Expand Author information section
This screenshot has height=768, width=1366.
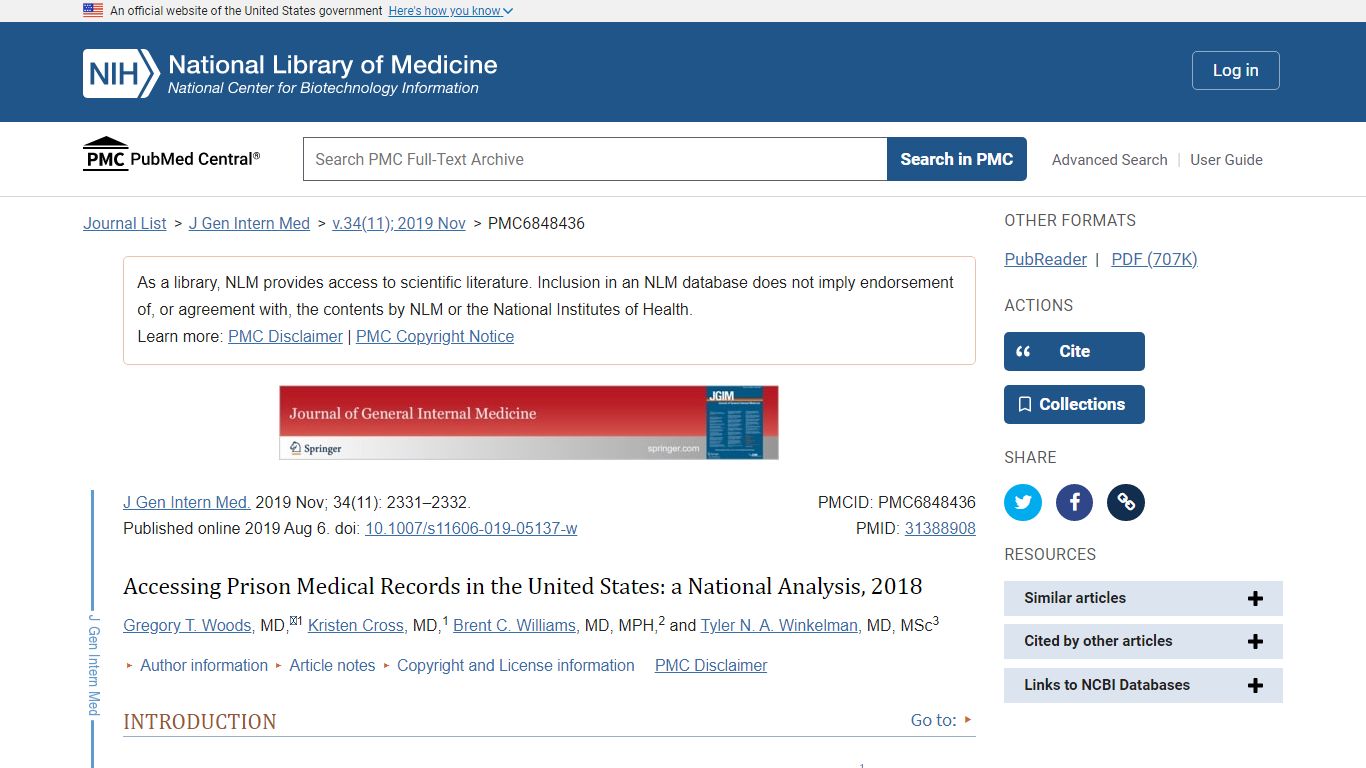[x=203, y=665]
